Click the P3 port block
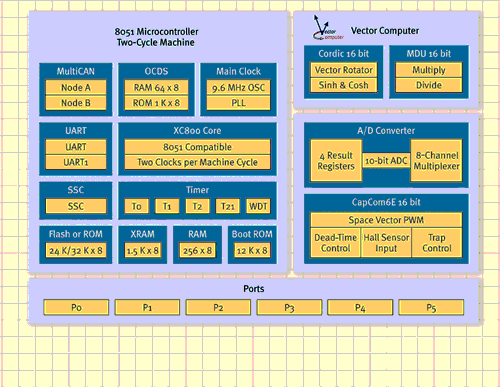Image resolution: width=500 pixels, height=387 pixels. [289, 307]
